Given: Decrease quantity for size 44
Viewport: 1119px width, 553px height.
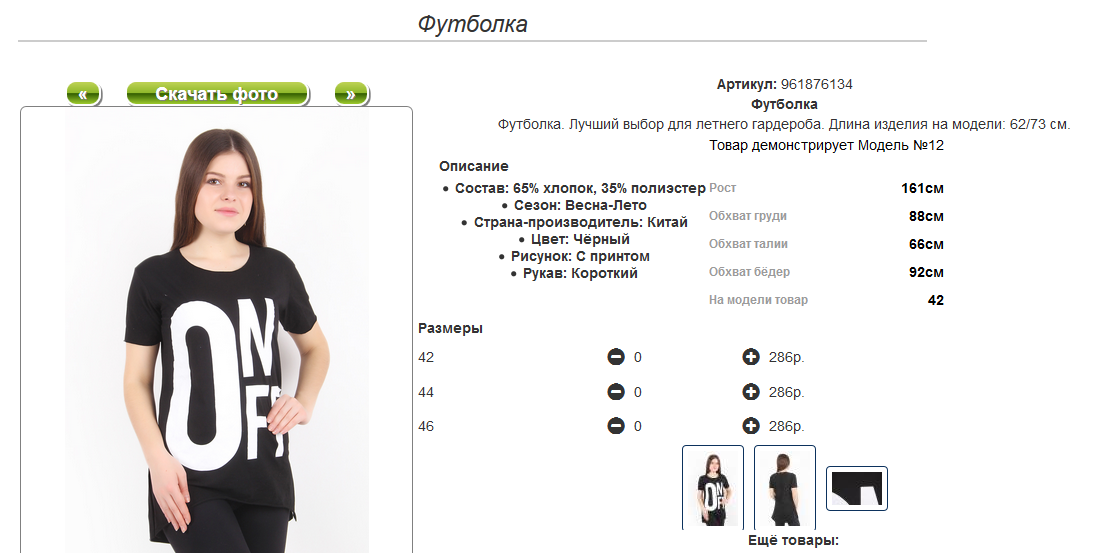Looking at the screenshot, I should 616,392.
